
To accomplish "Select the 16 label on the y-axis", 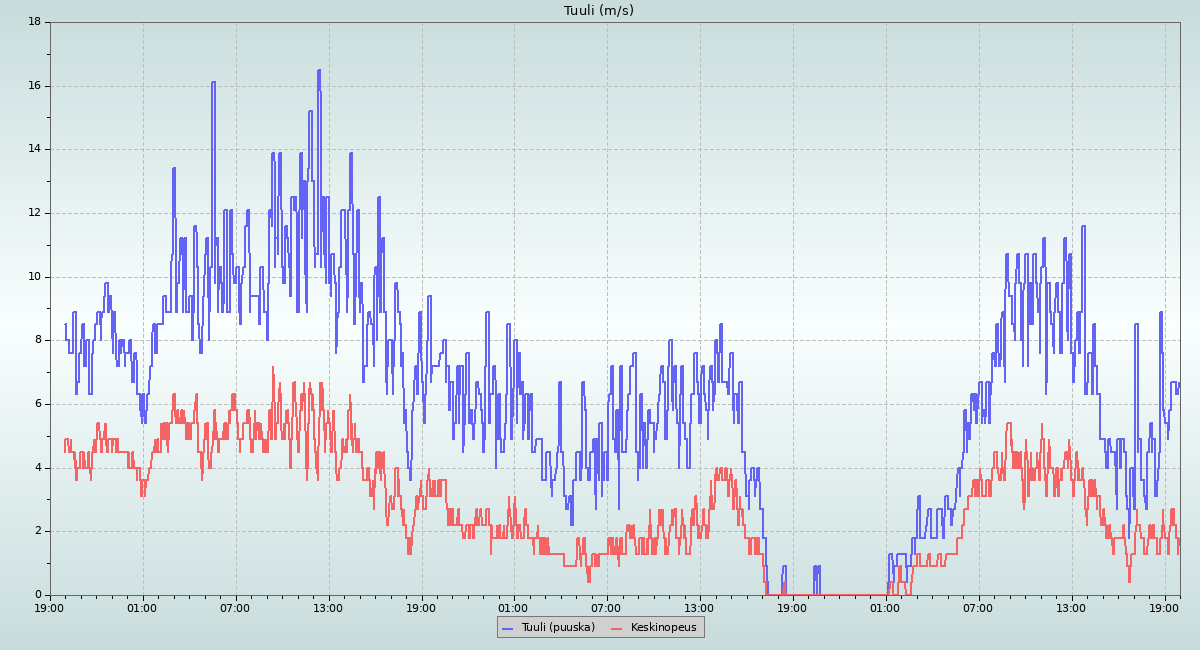I will point(34,85).
